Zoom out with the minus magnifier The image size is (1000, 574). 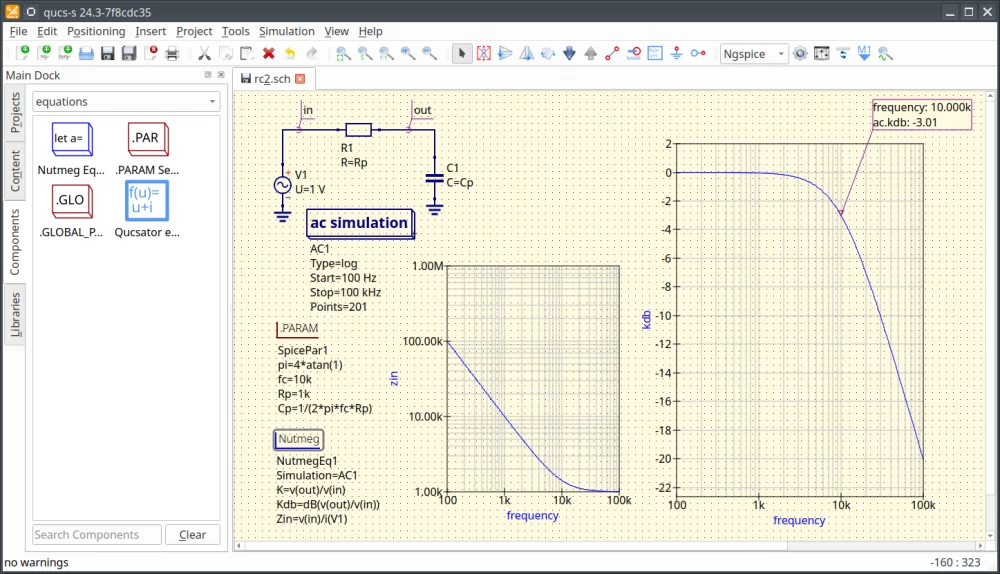tap(429, 54)
